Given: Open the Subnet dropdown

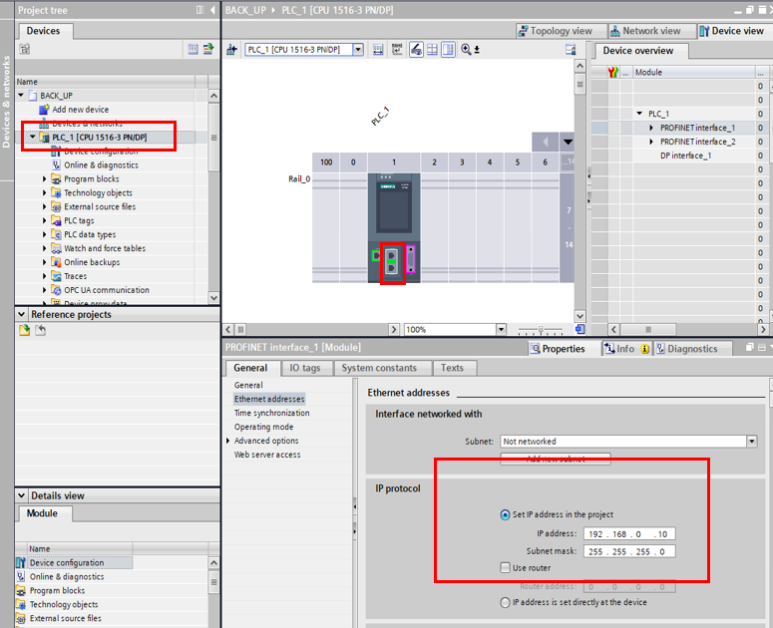Looking at the screenshot, I should click(x=751, y=441).
